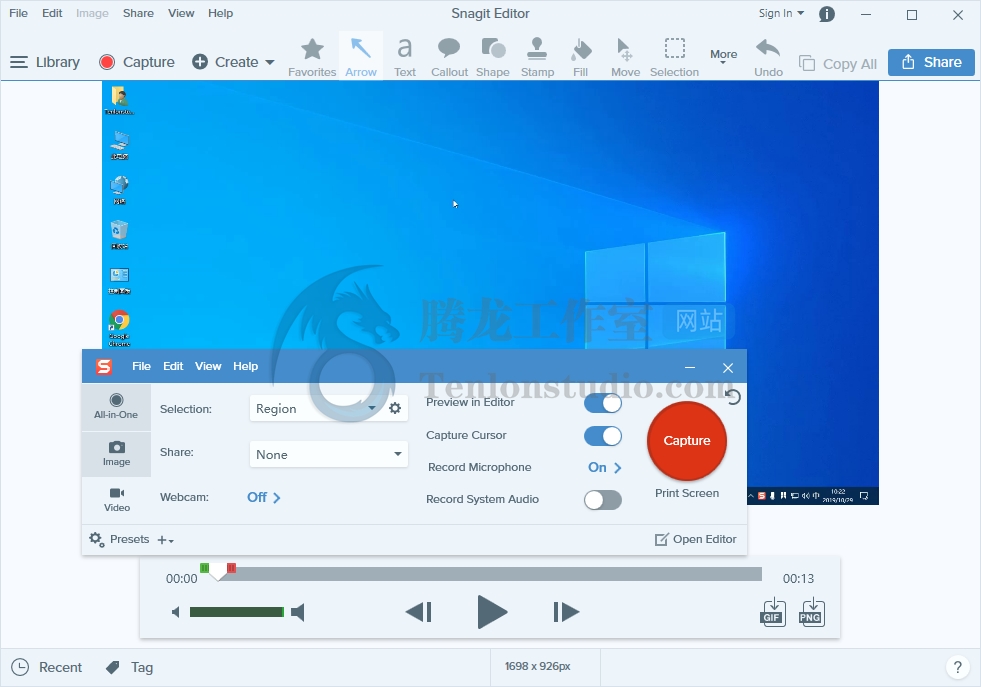Screen dimensions: 981x687
Task: Select the Callout tool
Action: click(449, 57)
